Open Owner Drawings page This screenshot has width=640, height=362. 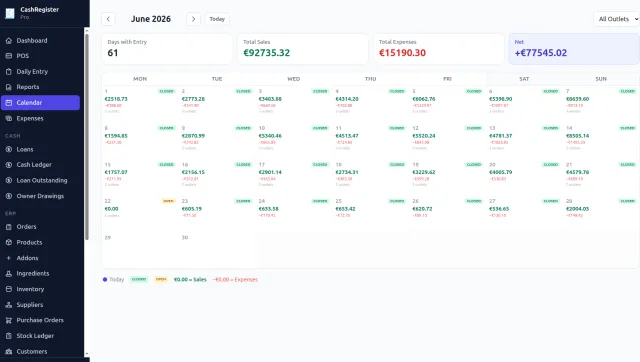point(40,196)
